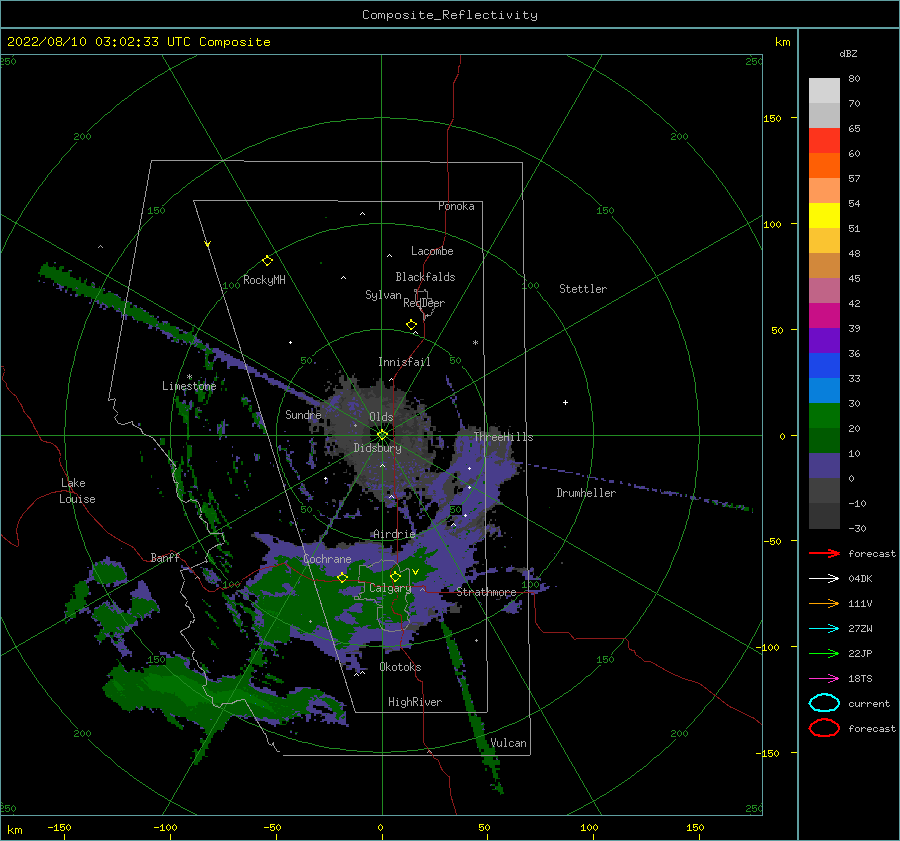Click the Okotoks label

pos(400,667)
